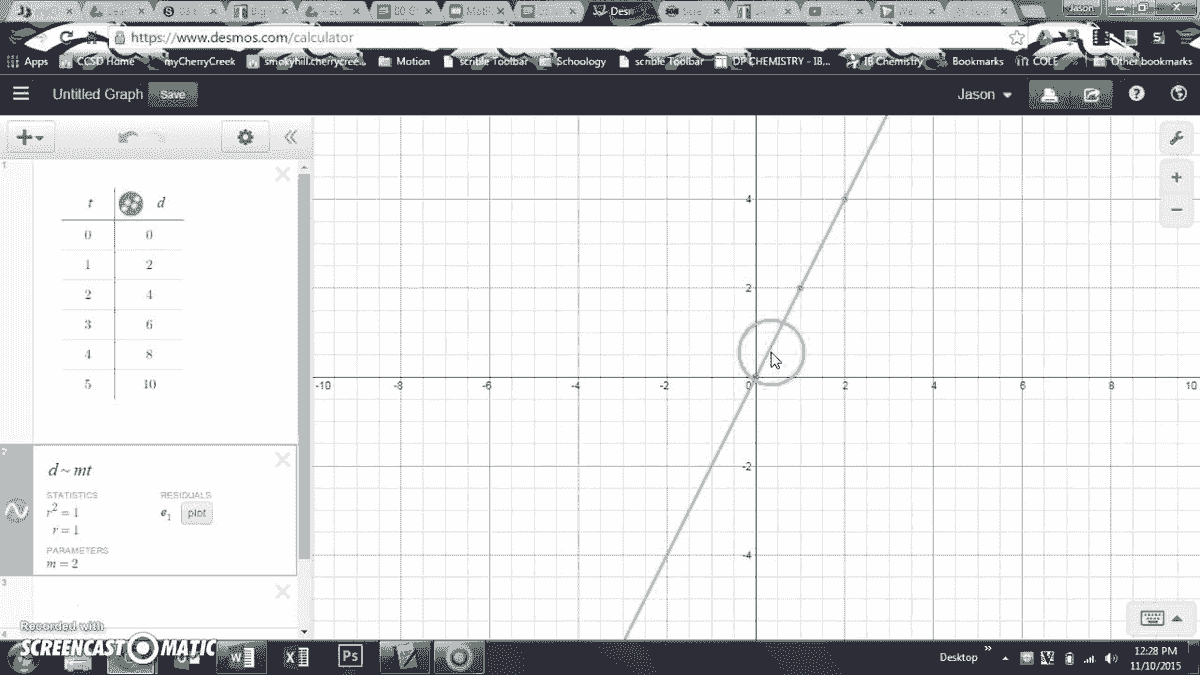1200x675 pixels.
Task: Click the undo arrow
Action: click(128, 138)
